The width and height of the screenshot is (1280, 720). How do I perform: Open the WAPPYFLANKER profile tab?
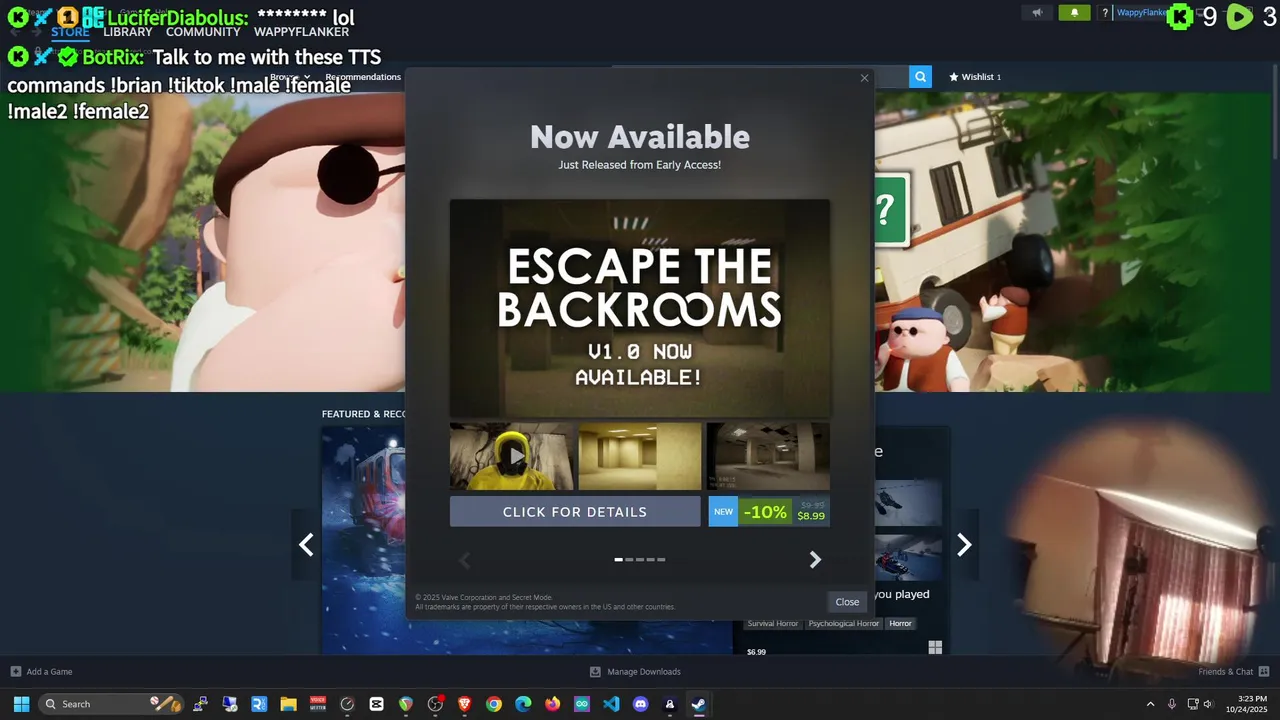(301, 32)
